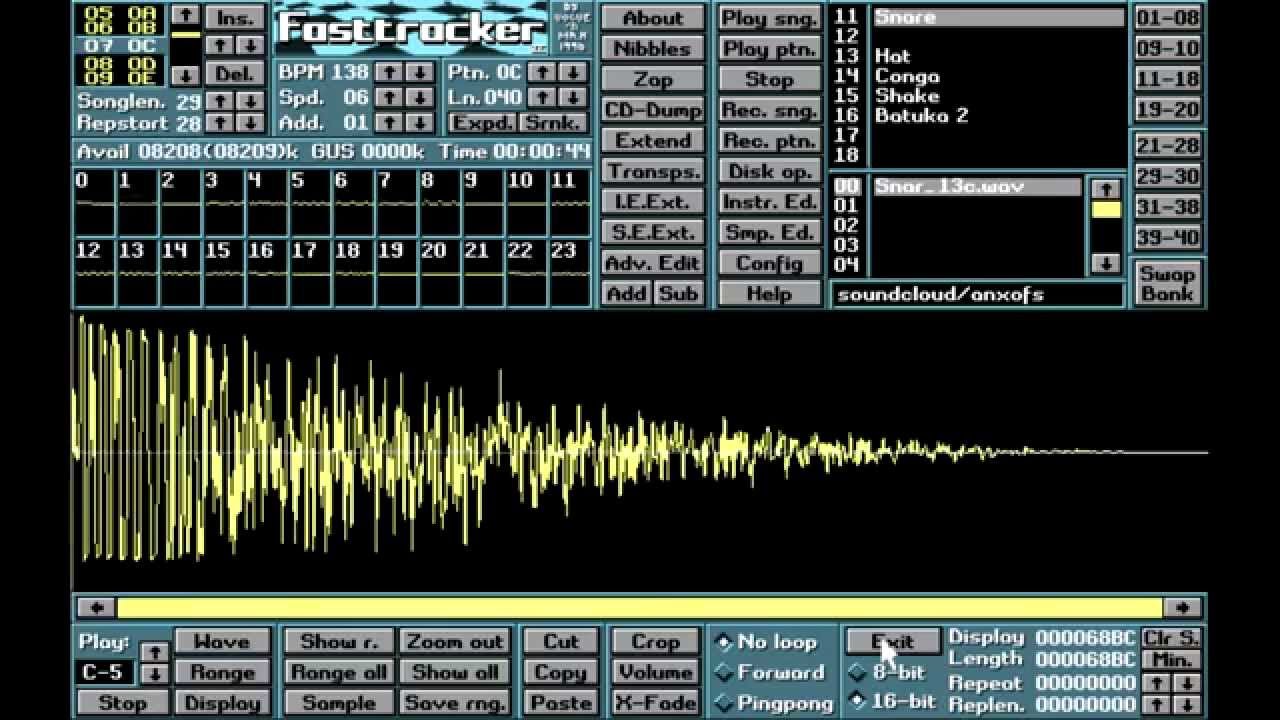Decrease Songlen. with the down arrow
Image resolution: width=1280 pixels, height=720 pixels.
pyautogui.click(x=250, y=101)
